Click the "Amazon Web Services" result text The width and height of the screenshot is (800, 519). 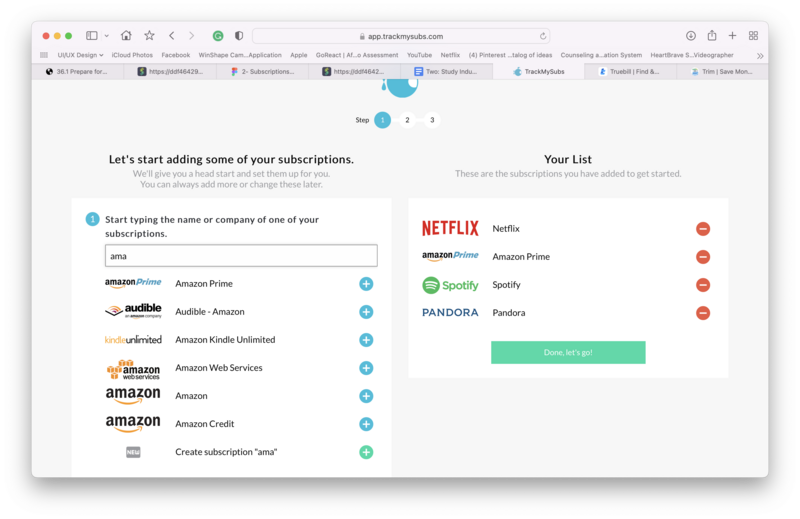pos(219,368)
